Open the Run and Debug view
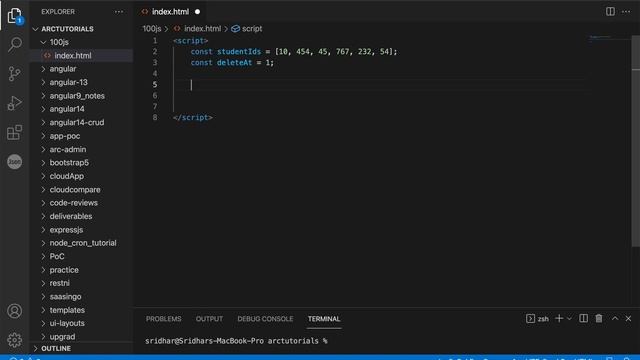The height and width of the screenshot is (360, 640). [15, 103]
